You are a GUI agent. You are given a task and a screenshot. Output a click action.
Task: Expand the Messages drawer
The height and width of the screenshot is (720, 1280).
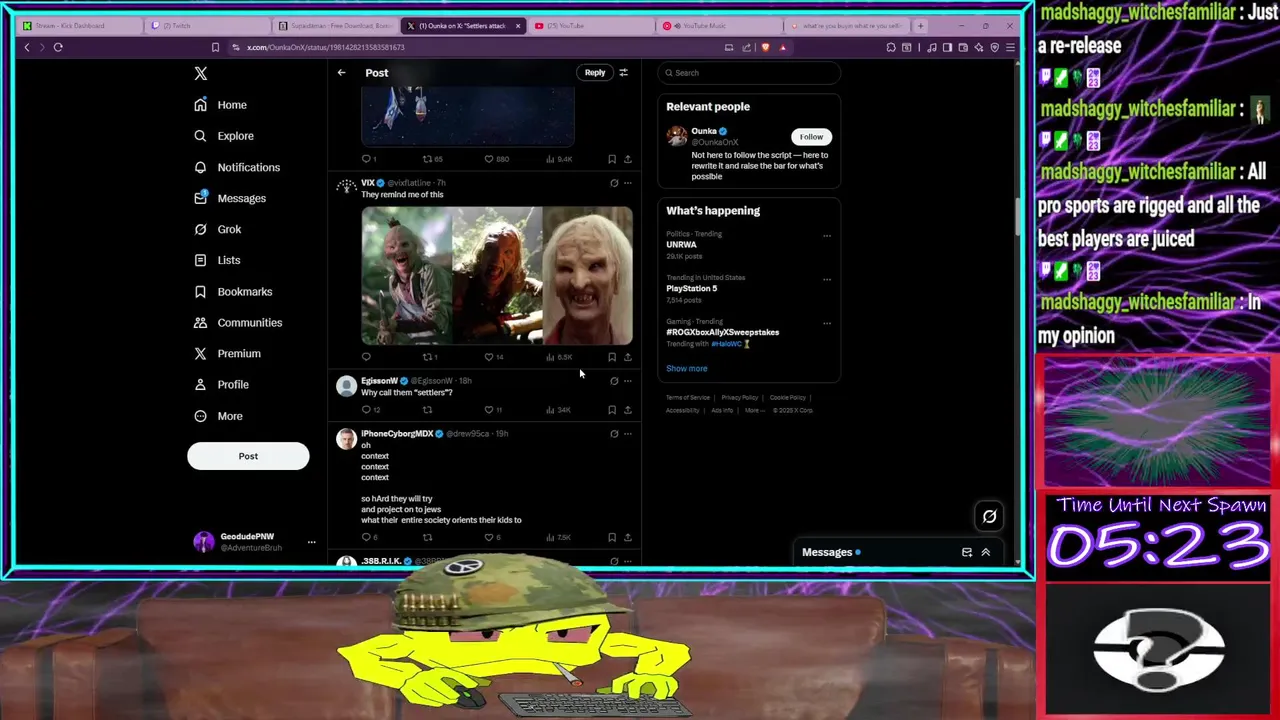[x=985, y=553]
